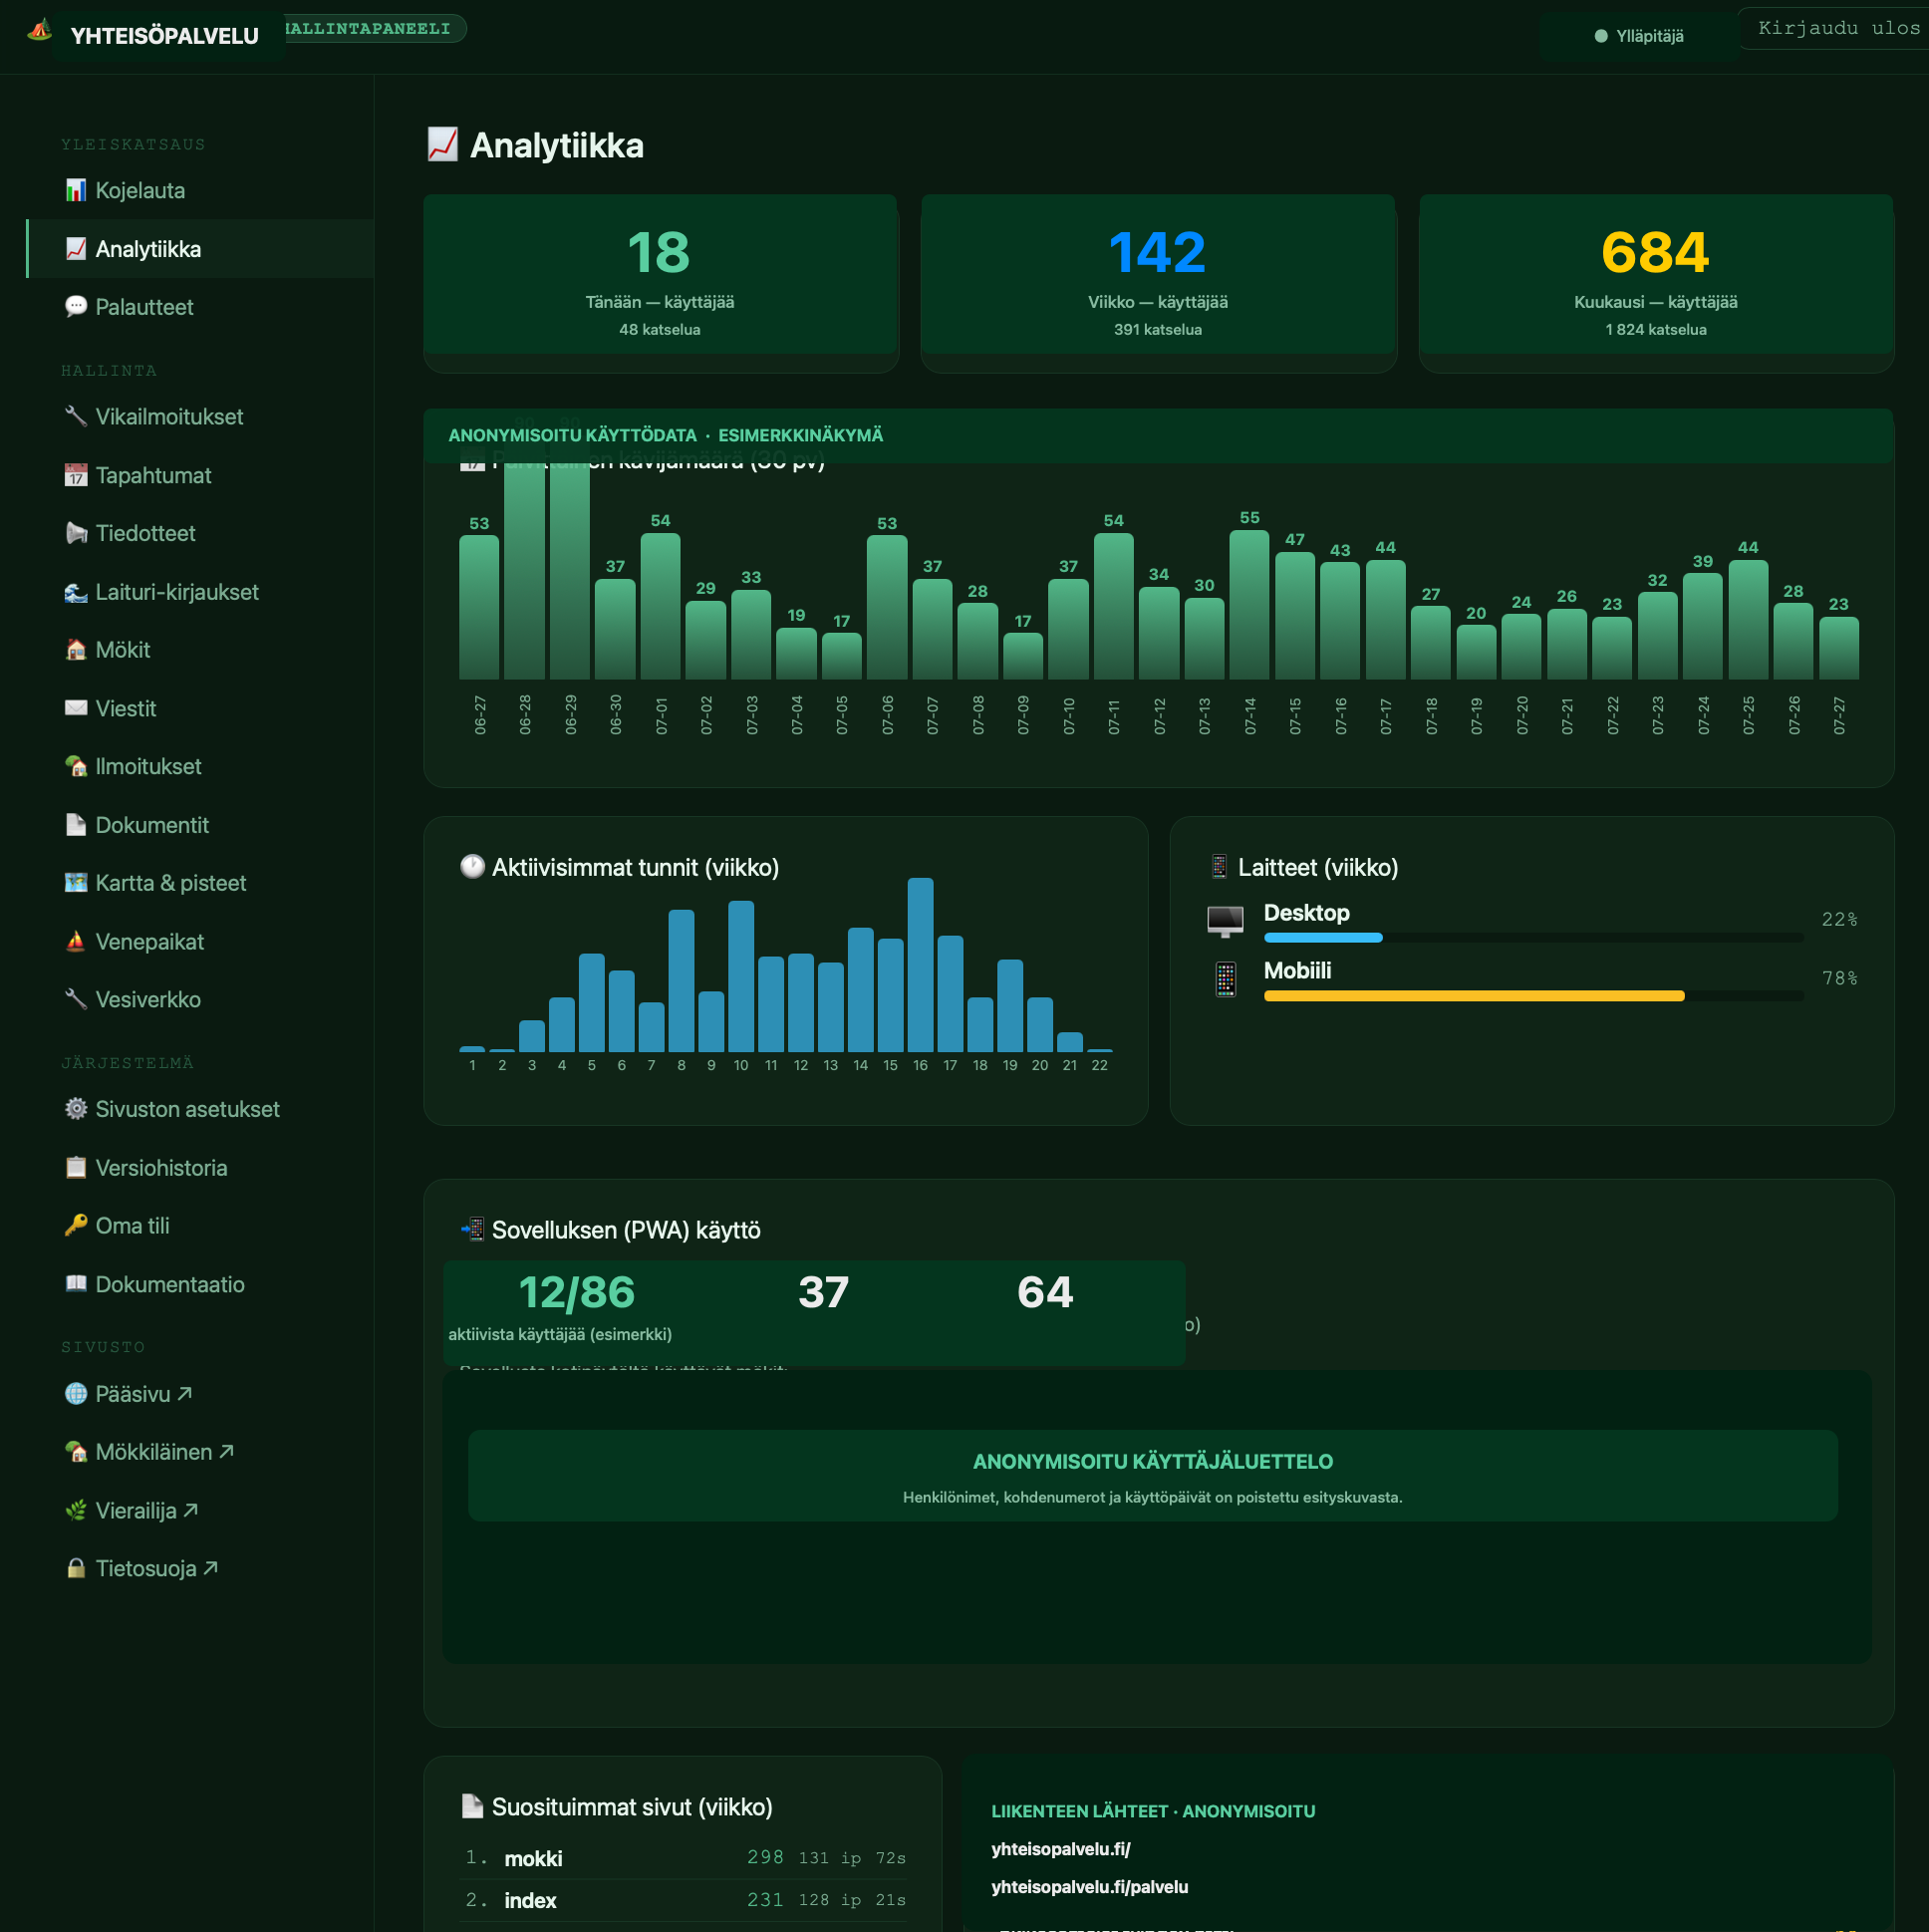Open the Tietosuoja external link
The height and width of the screenshot is (1932, 1929).
point(142,1568)
